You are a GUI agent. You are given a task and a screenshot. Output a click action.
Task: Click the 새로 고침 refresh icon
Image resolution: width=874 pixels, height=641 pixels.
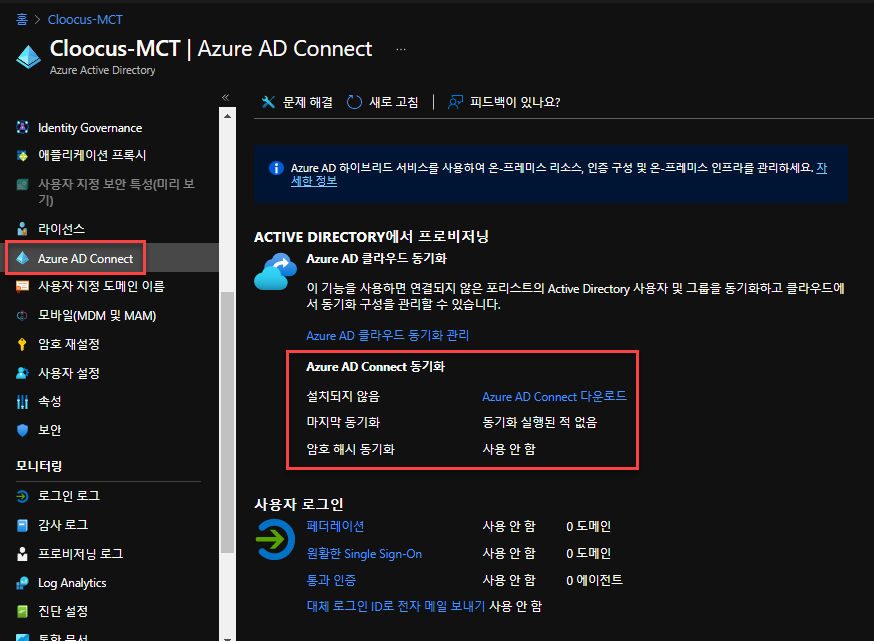click(355, 102)
